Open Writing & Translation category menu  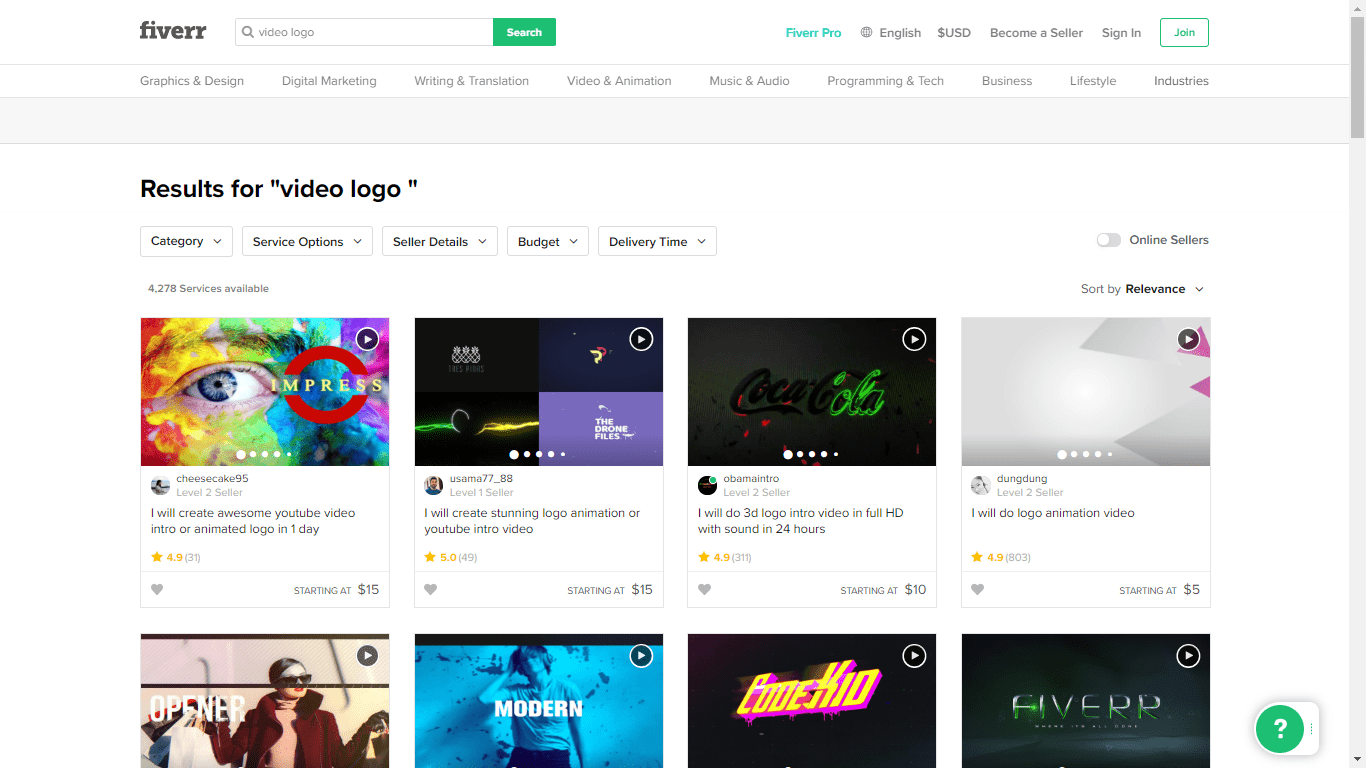tap(472, 81)
